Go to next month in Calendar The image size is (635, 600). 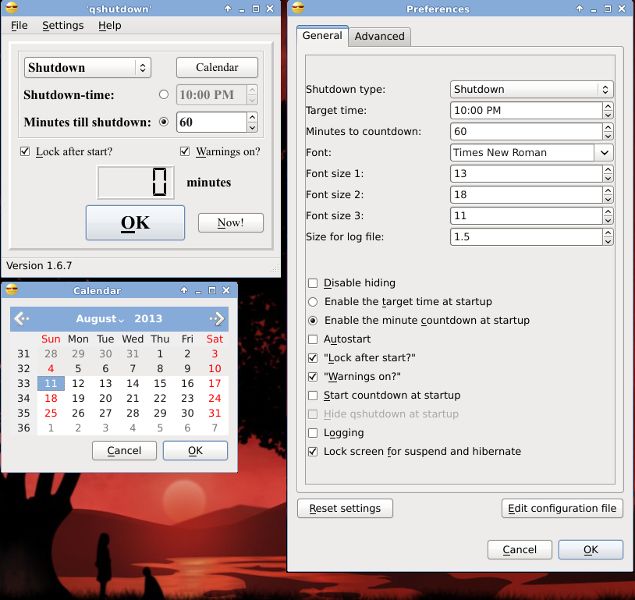tap(217, 319)
